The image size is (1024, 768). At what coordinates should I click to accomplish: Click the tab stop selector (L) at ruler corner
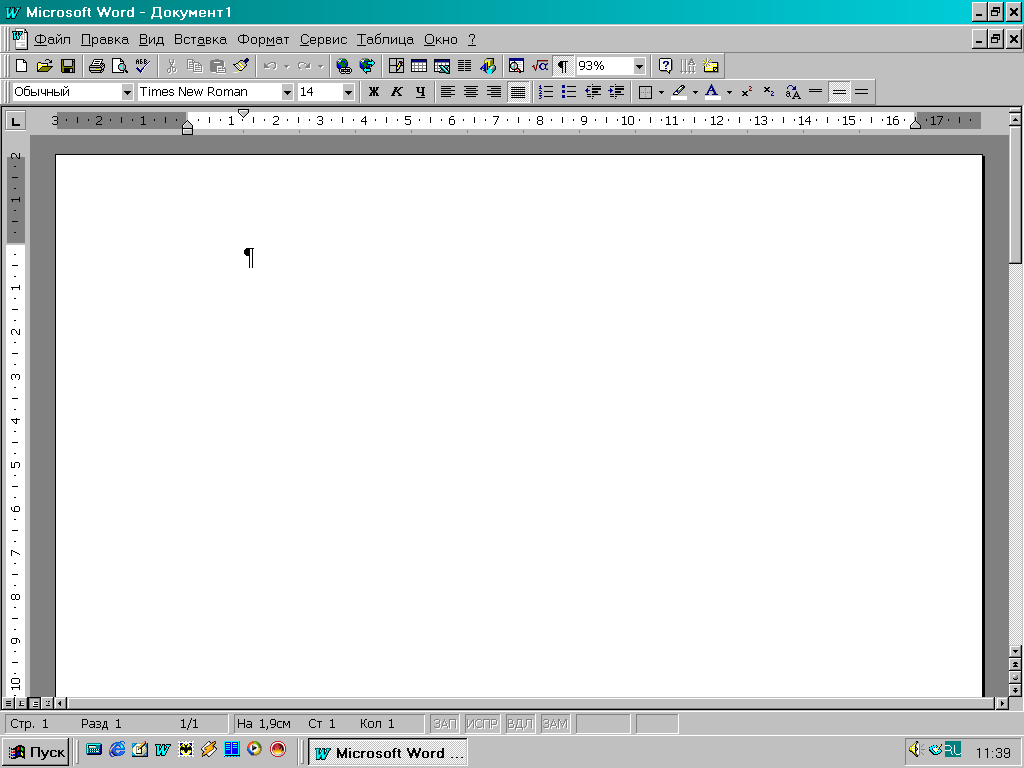[16, 121]
